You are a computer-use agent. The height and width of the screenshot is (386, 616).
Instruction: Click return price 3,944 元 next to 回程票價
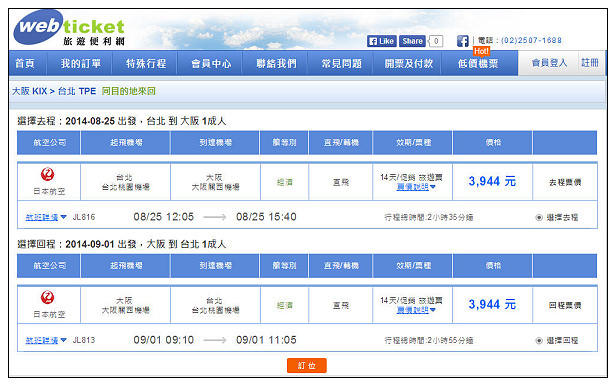point(492,304)
